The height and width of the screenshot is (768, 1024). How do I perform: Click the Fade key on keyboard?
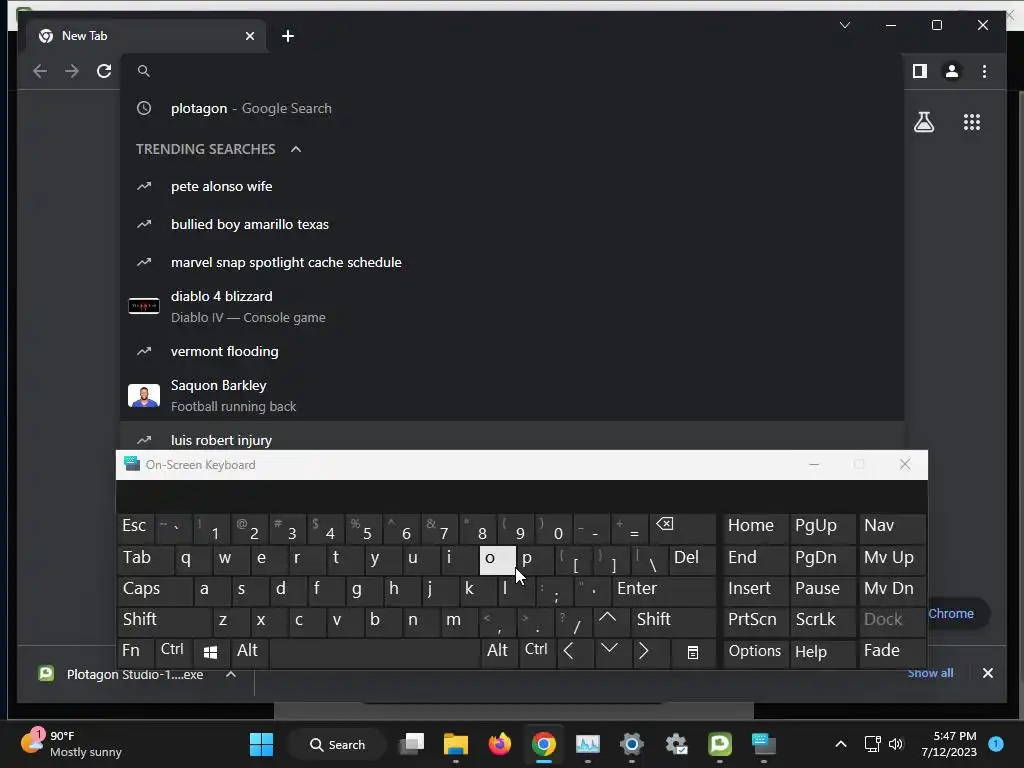pyautogui.click(x=891, y=652)
